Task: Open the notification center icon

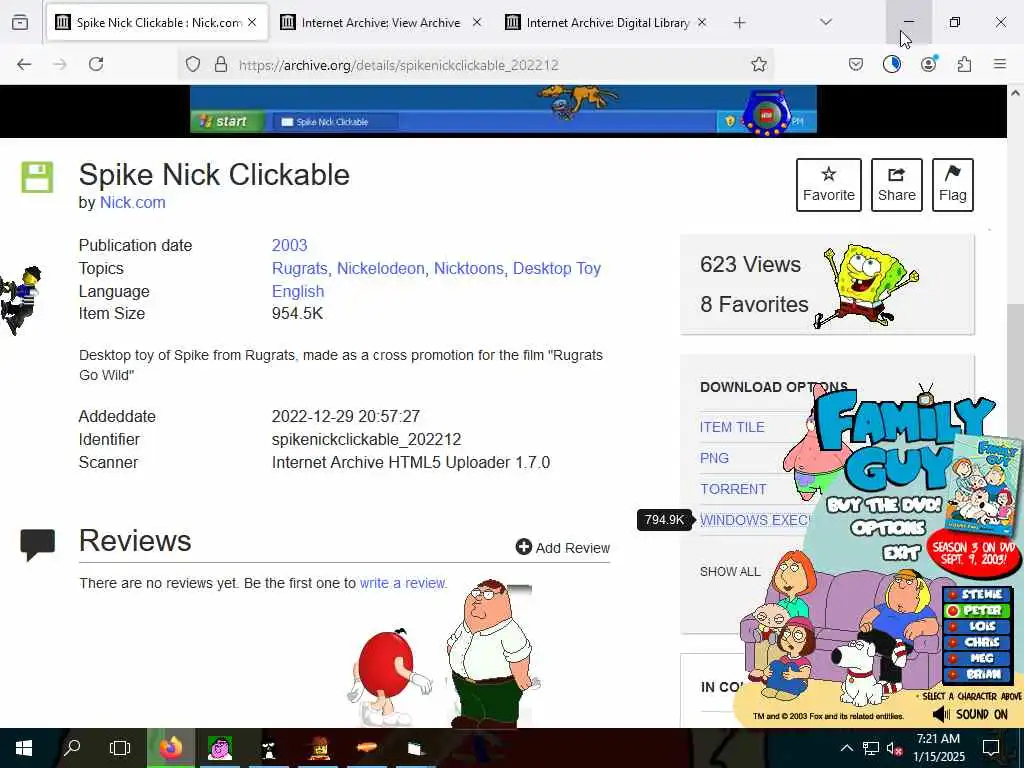Action: point(991,748)
